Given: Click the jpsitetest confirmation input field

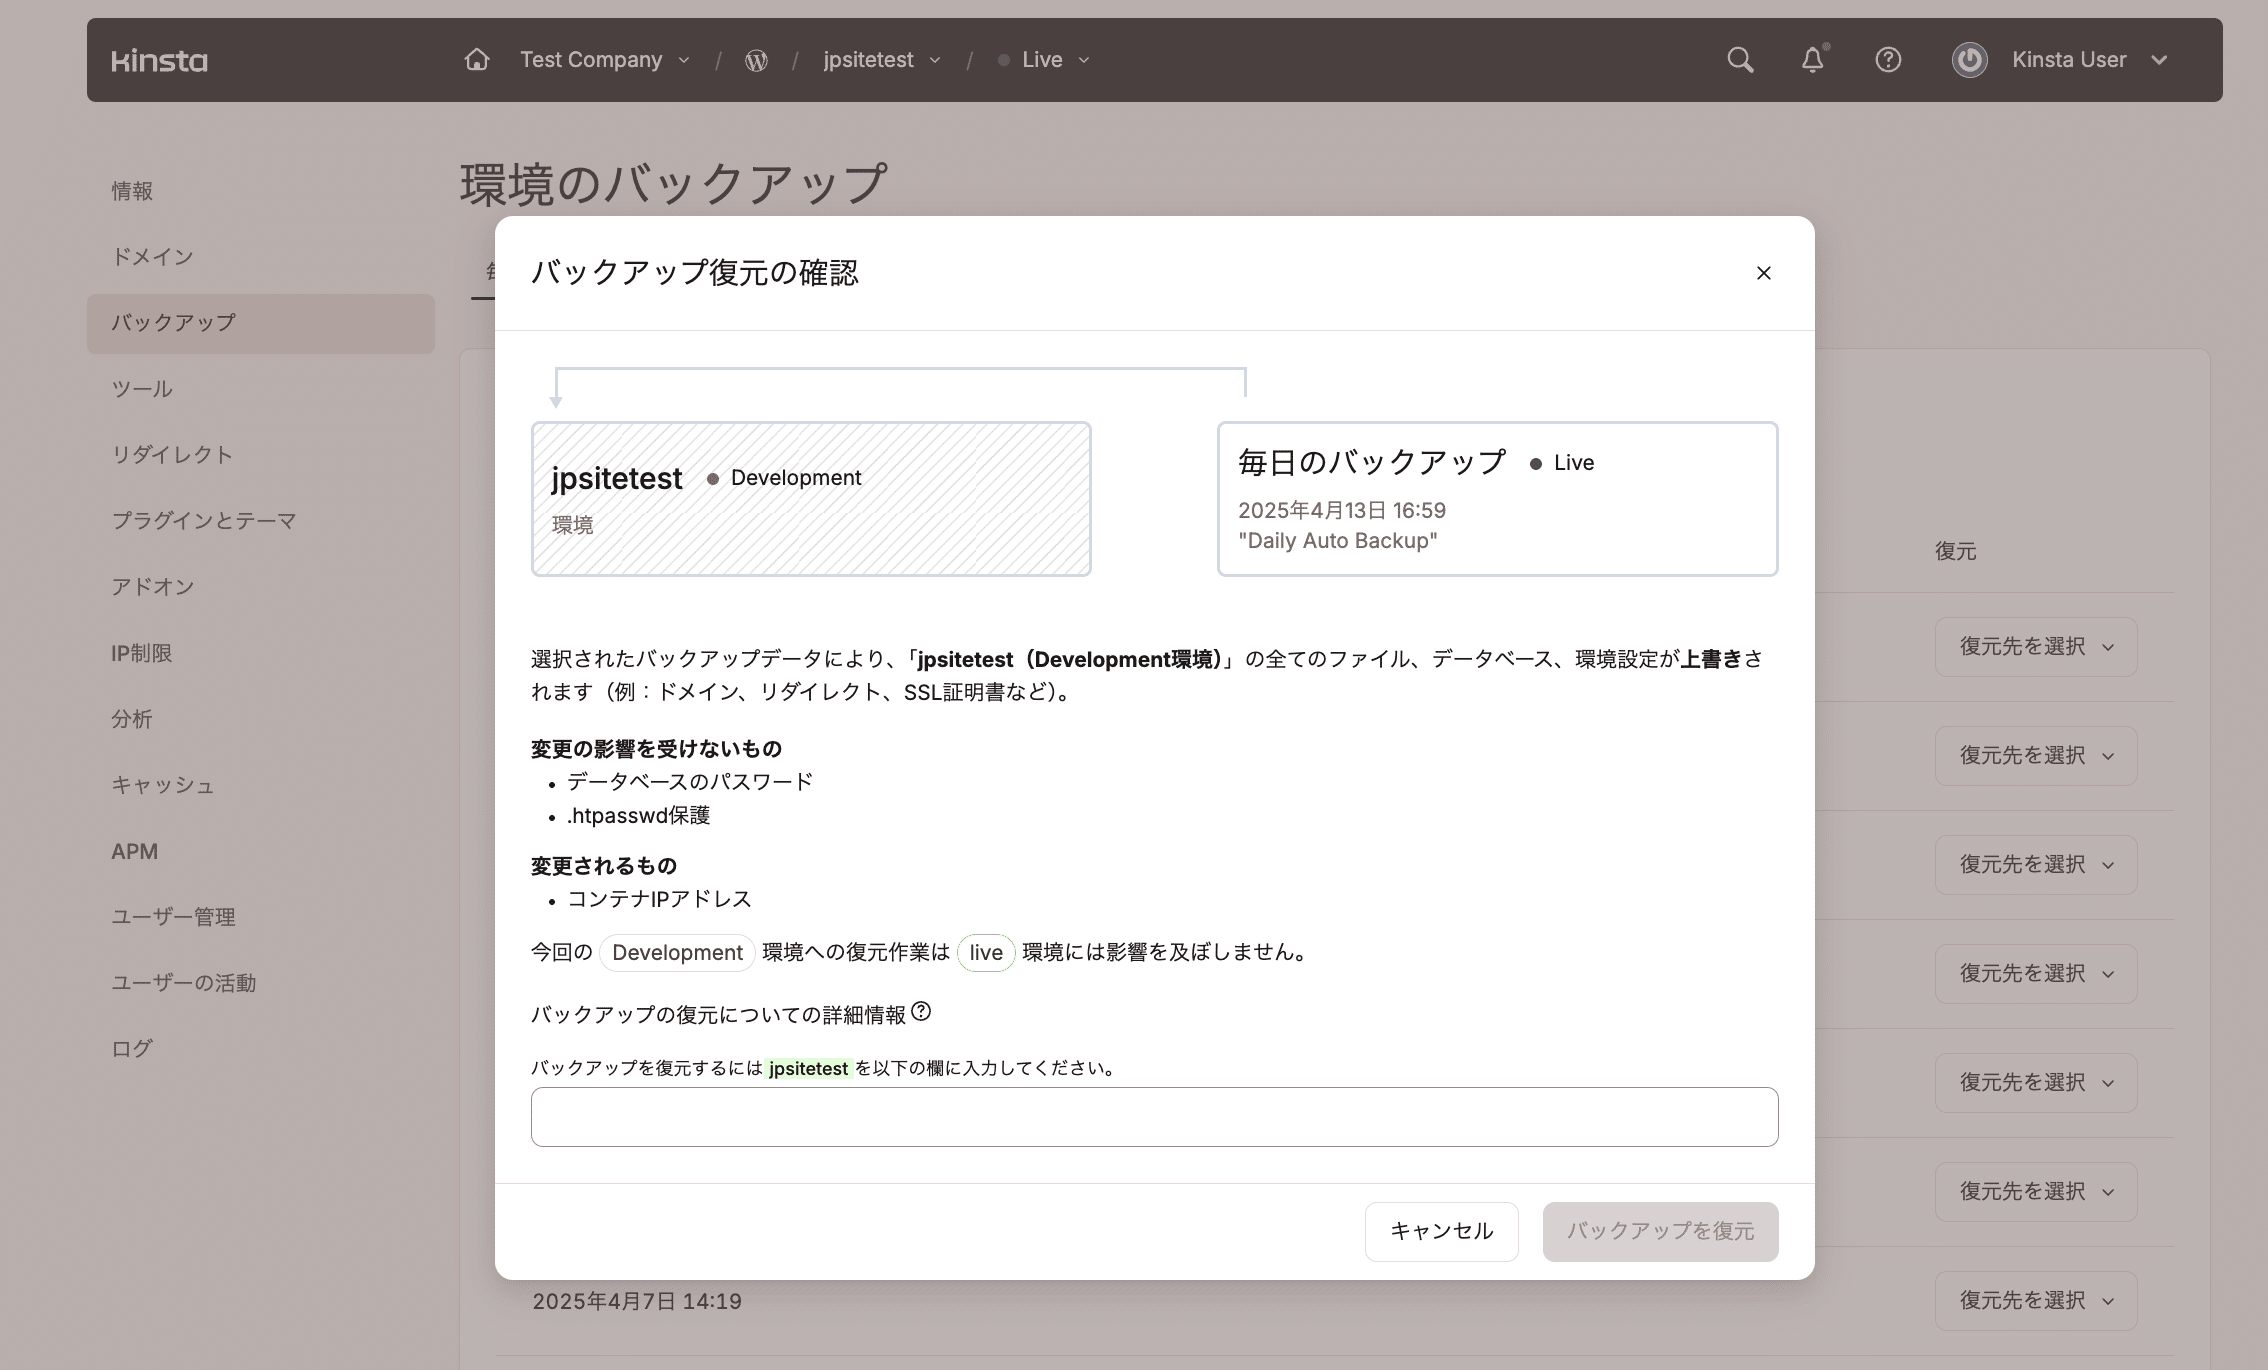Looking at the screenshot, I should point(1154,1116).
